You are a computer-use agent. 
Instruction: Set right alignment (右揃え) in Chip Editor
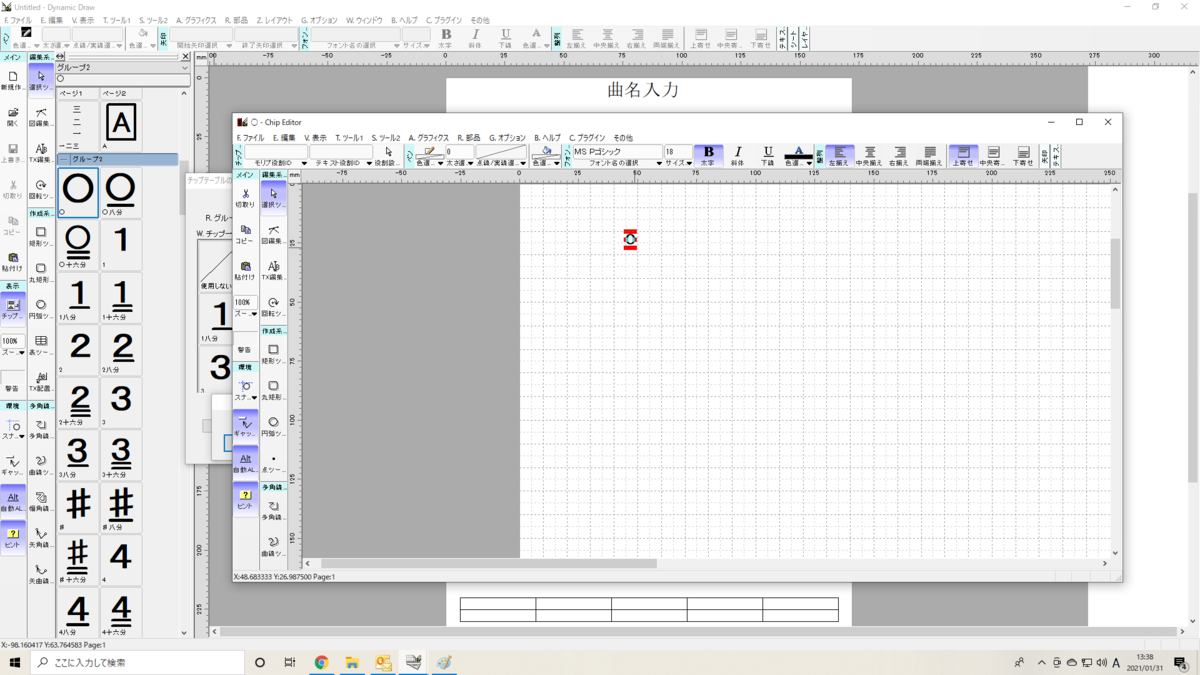click(x=900, y=155)
